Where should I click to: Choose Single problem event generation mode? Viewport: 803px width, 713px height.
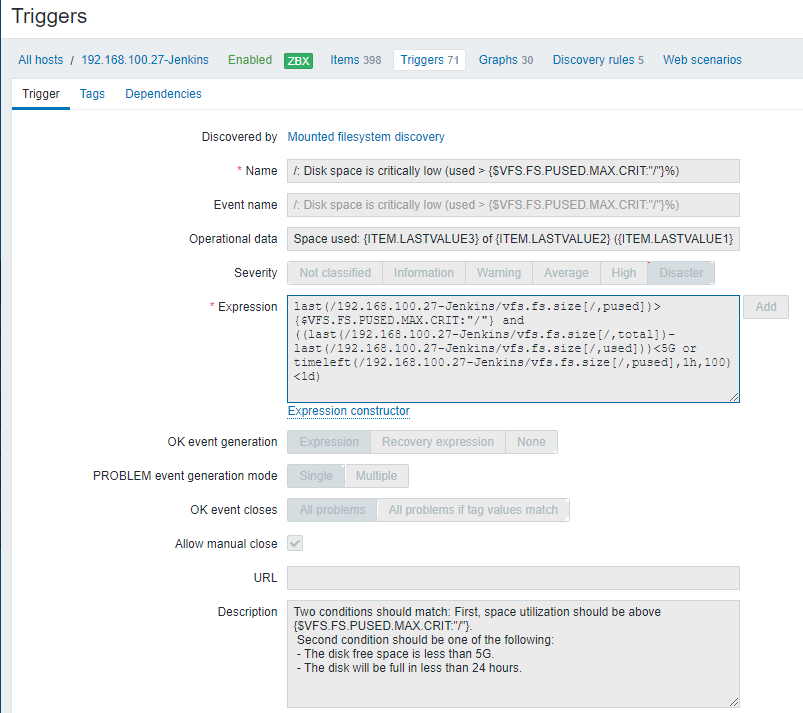click(x=316, y=476)
